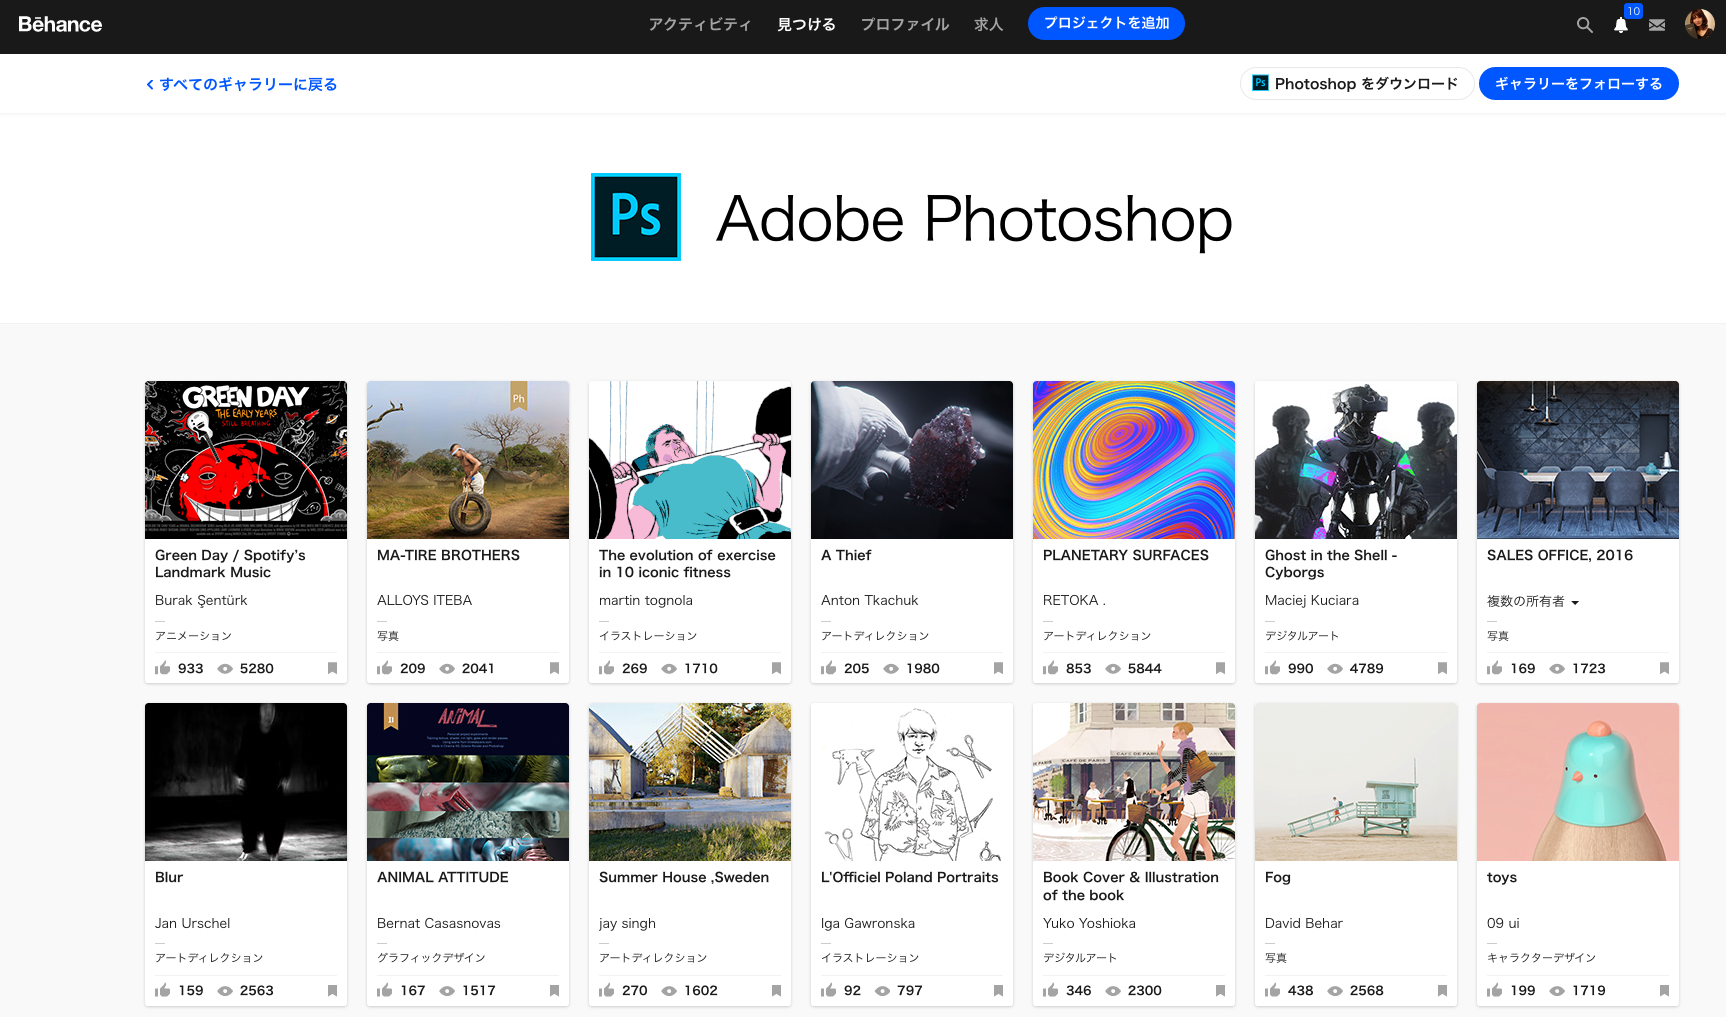Like the toys project thumbs-up icon
This screenshot has height=1017, width=1726.
click(1495, 989)
